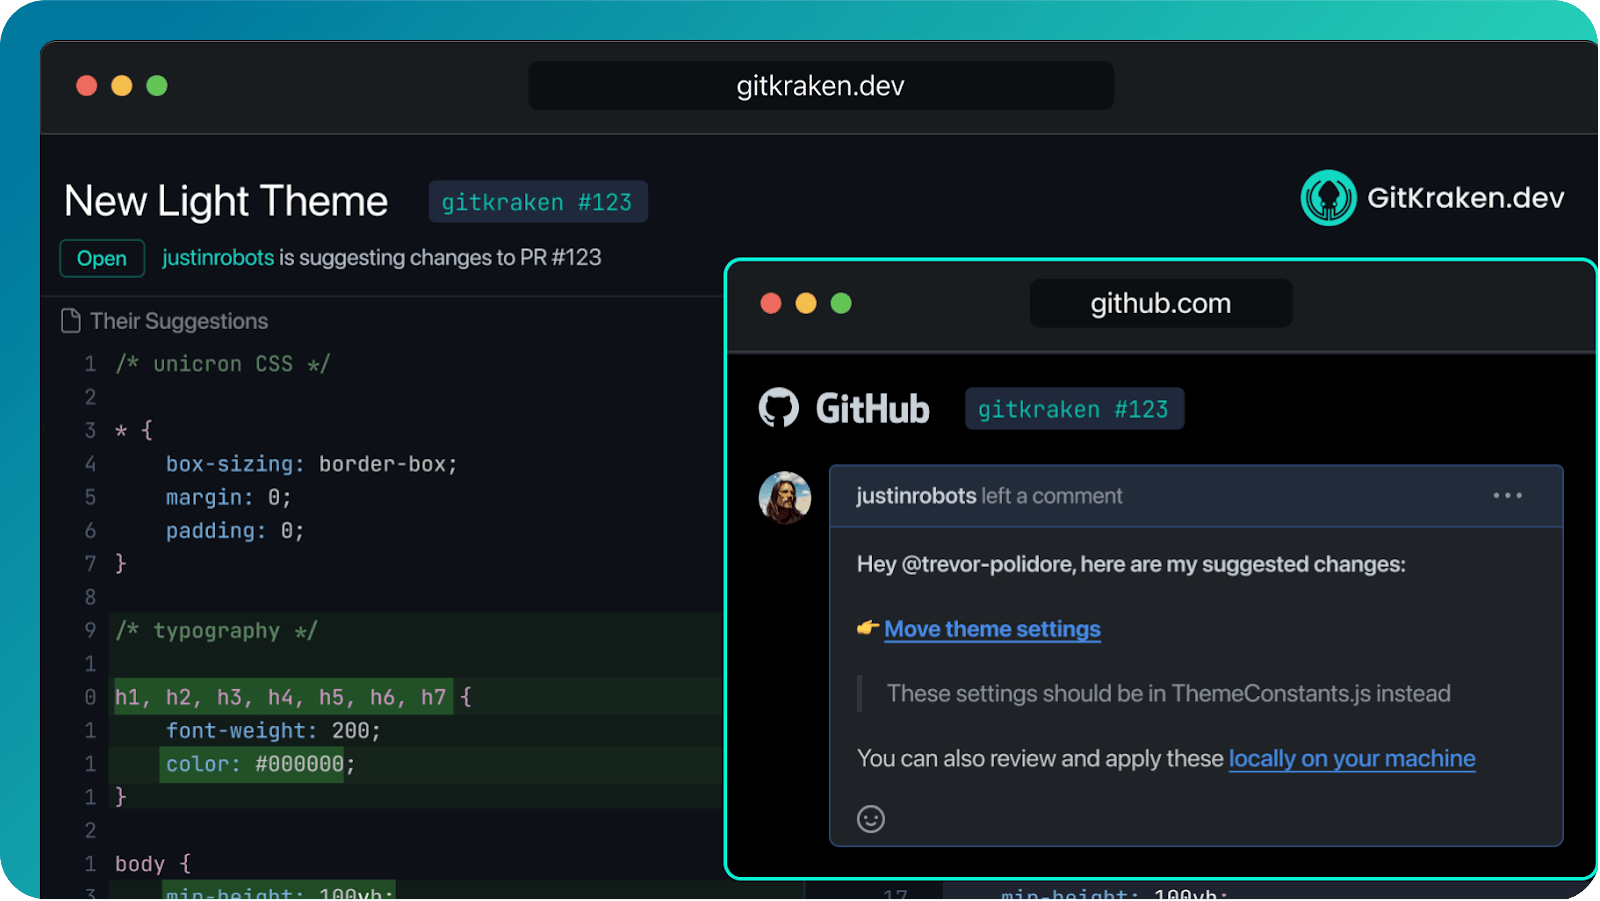Viewport: 1600px width, 901px height.
Task: Minimize the gitkraken.dev window with the yellow button
Action: tap(122, 86)
